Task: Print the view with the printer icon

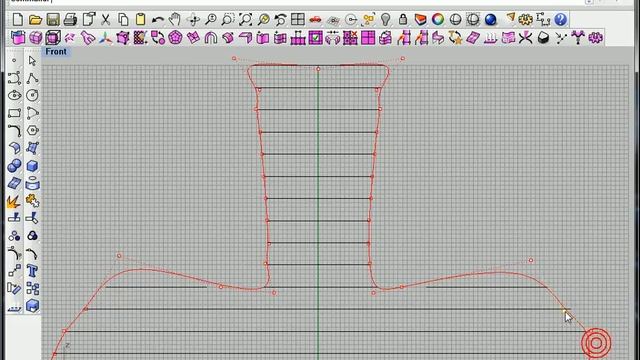Action: [x=70, y=19]
